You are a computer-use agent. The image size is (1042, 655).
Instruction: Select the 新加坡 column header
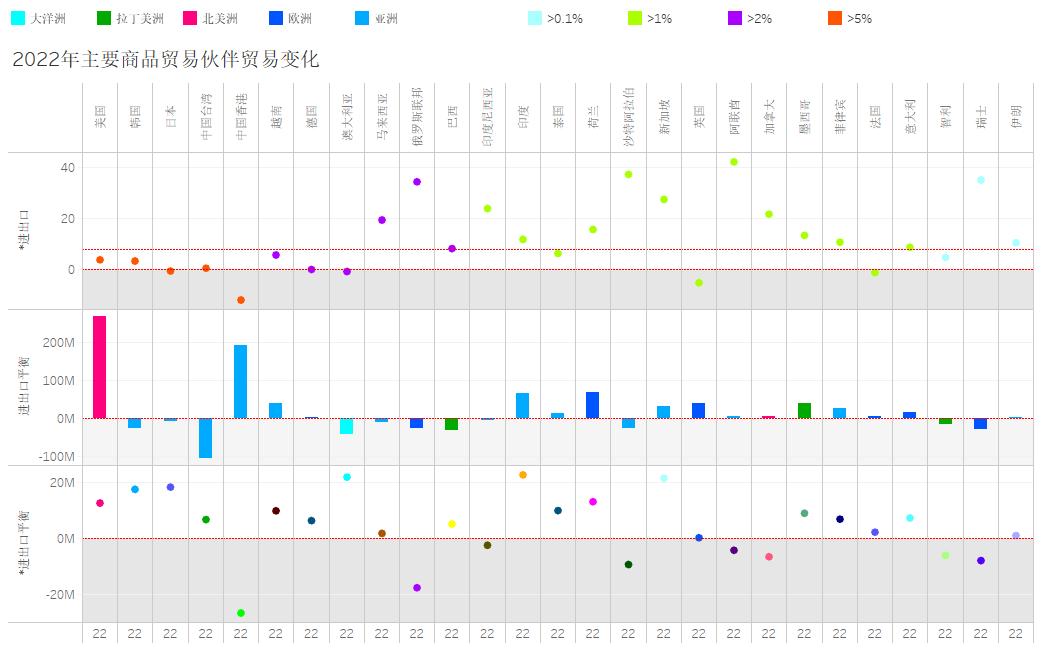click(x=664, y=117)
